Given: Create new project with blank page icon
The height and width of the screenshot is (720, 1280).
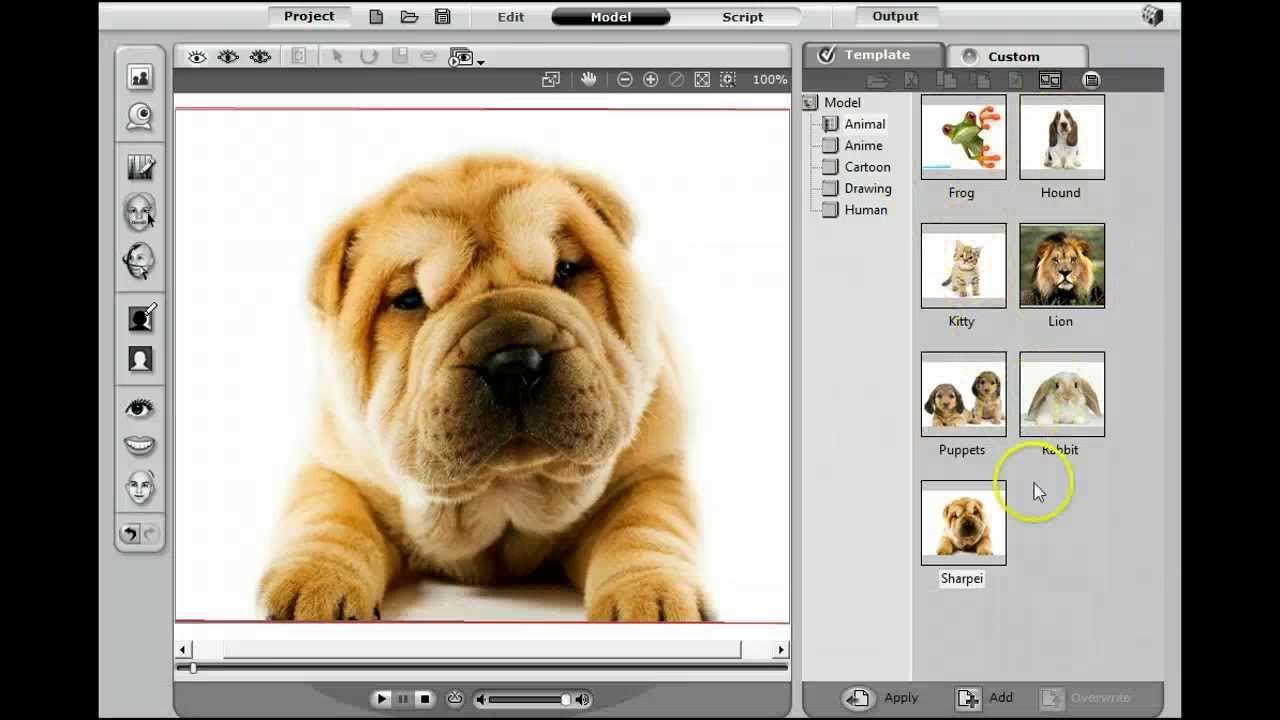Looking at the screenshot, I should tap(376, 17).
